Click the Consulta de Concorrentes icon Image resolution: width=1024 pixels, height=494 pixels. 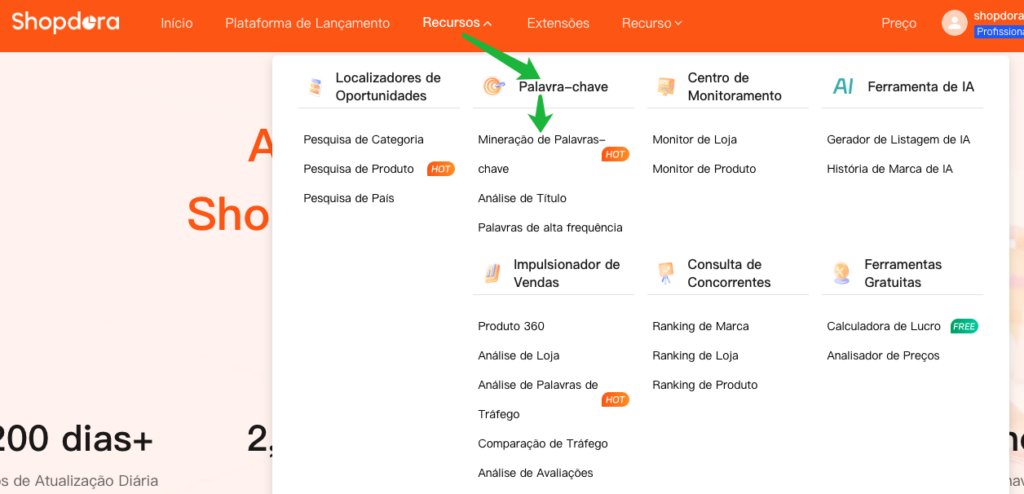click(x=665, y=273)
